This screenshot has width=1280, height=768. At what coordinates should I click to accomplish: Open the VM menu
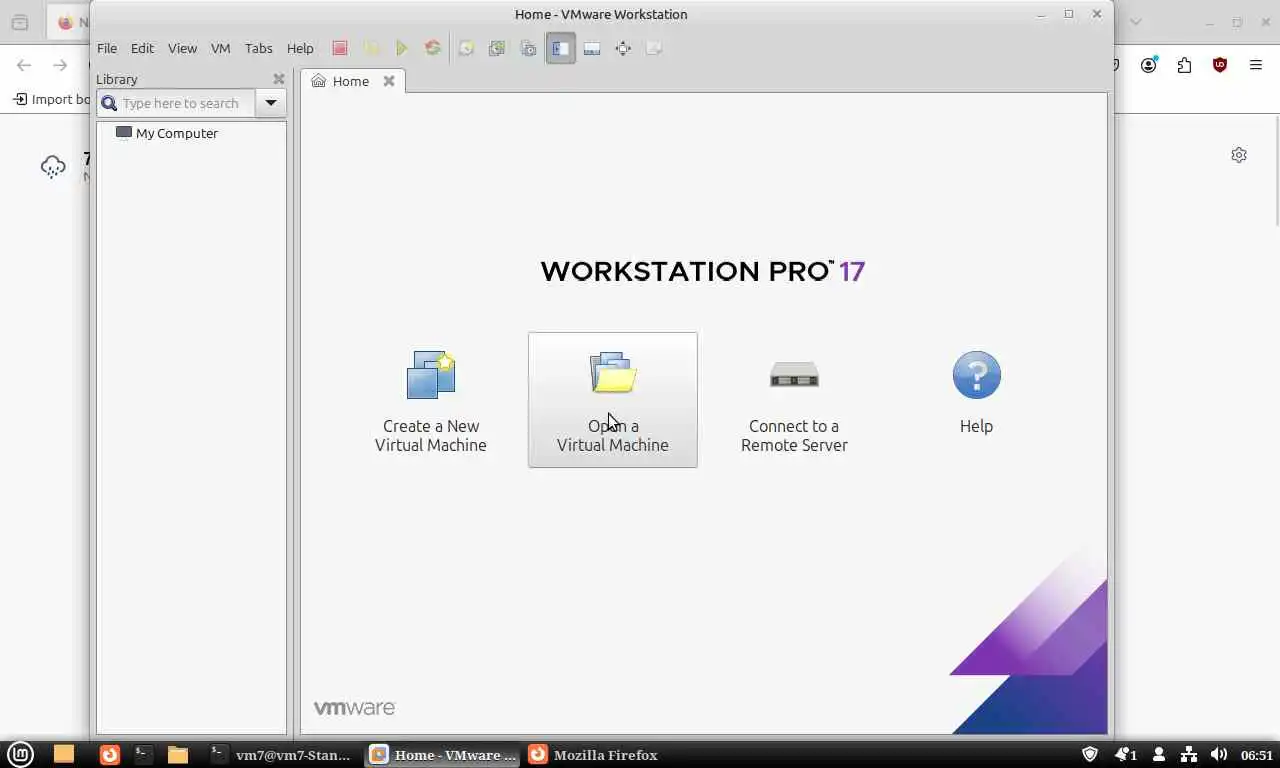[221, 48]
